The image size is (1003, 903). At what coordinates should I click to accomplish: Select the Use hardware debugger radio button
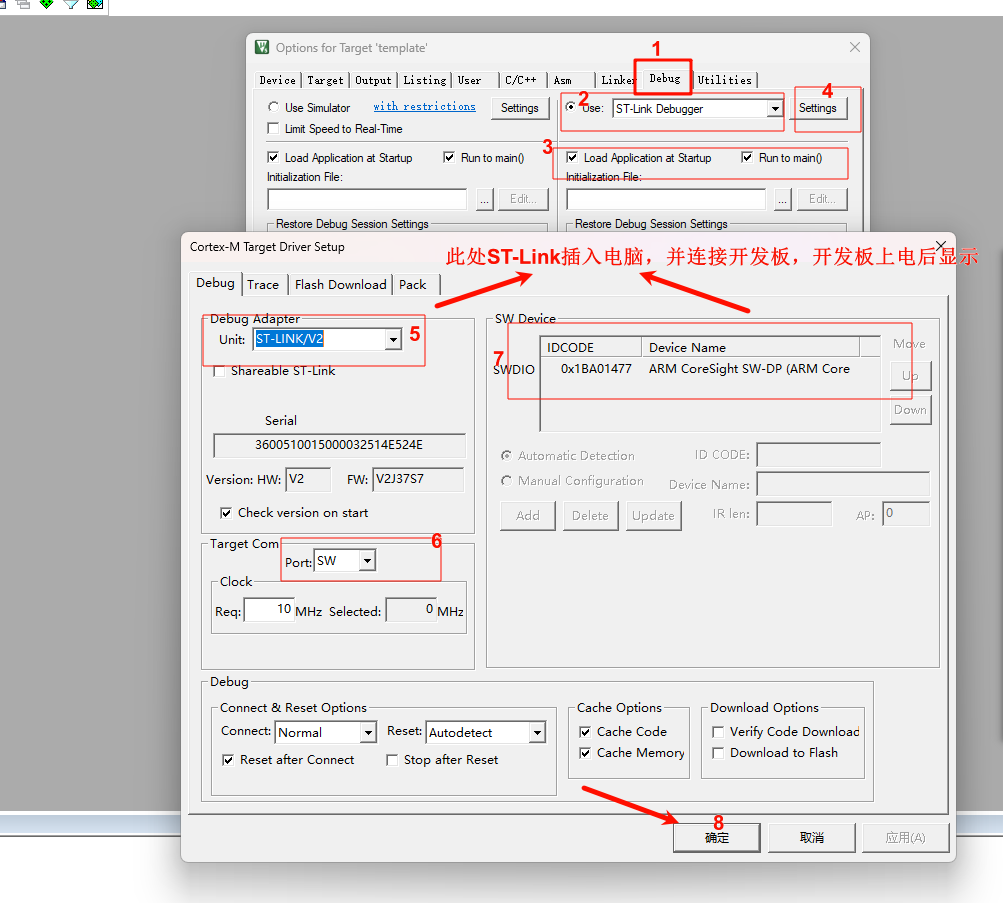[571, 107]
